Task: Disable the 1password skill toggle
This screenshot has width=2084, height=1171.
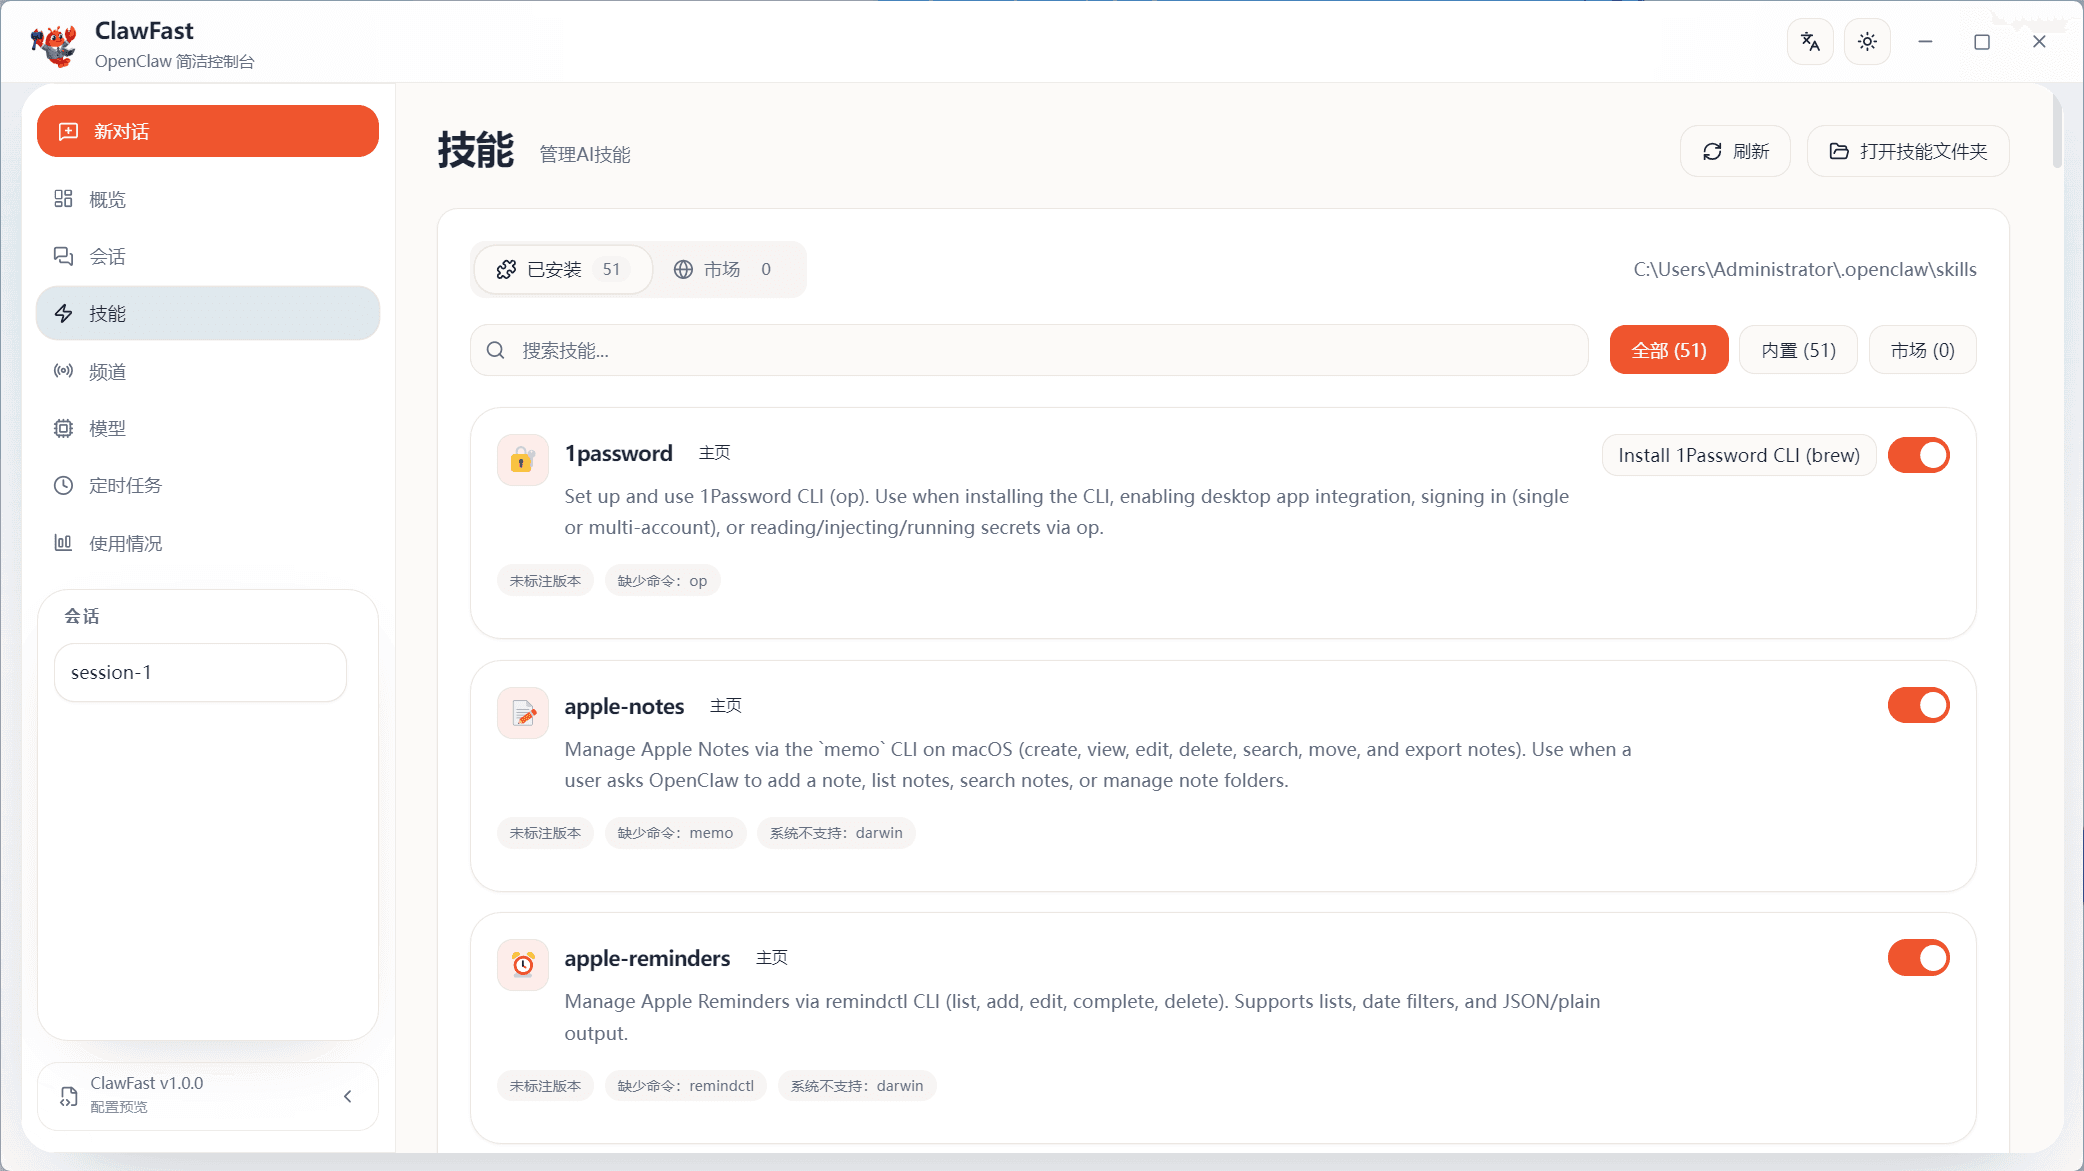Action: click(x=1918, y=455)
